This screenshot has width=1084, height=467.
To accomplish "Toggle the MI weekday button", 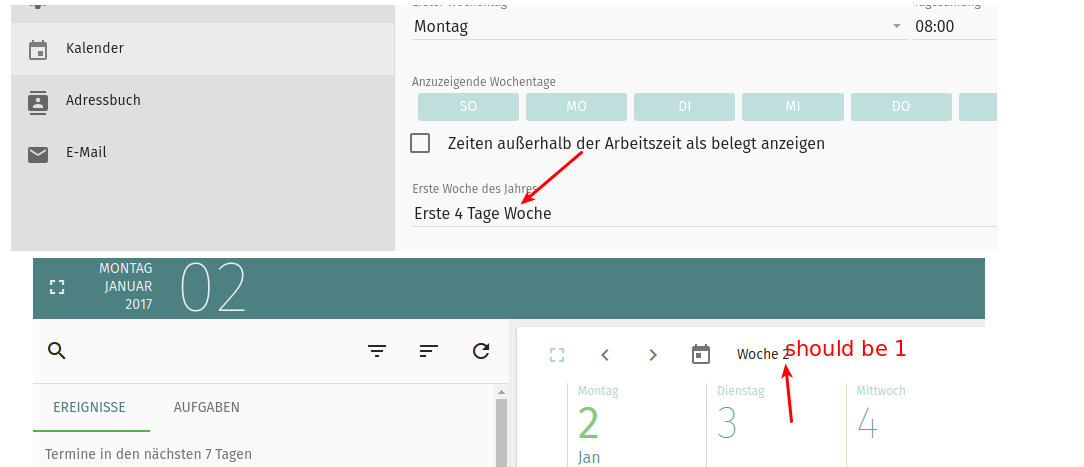I will coord(792,107).
